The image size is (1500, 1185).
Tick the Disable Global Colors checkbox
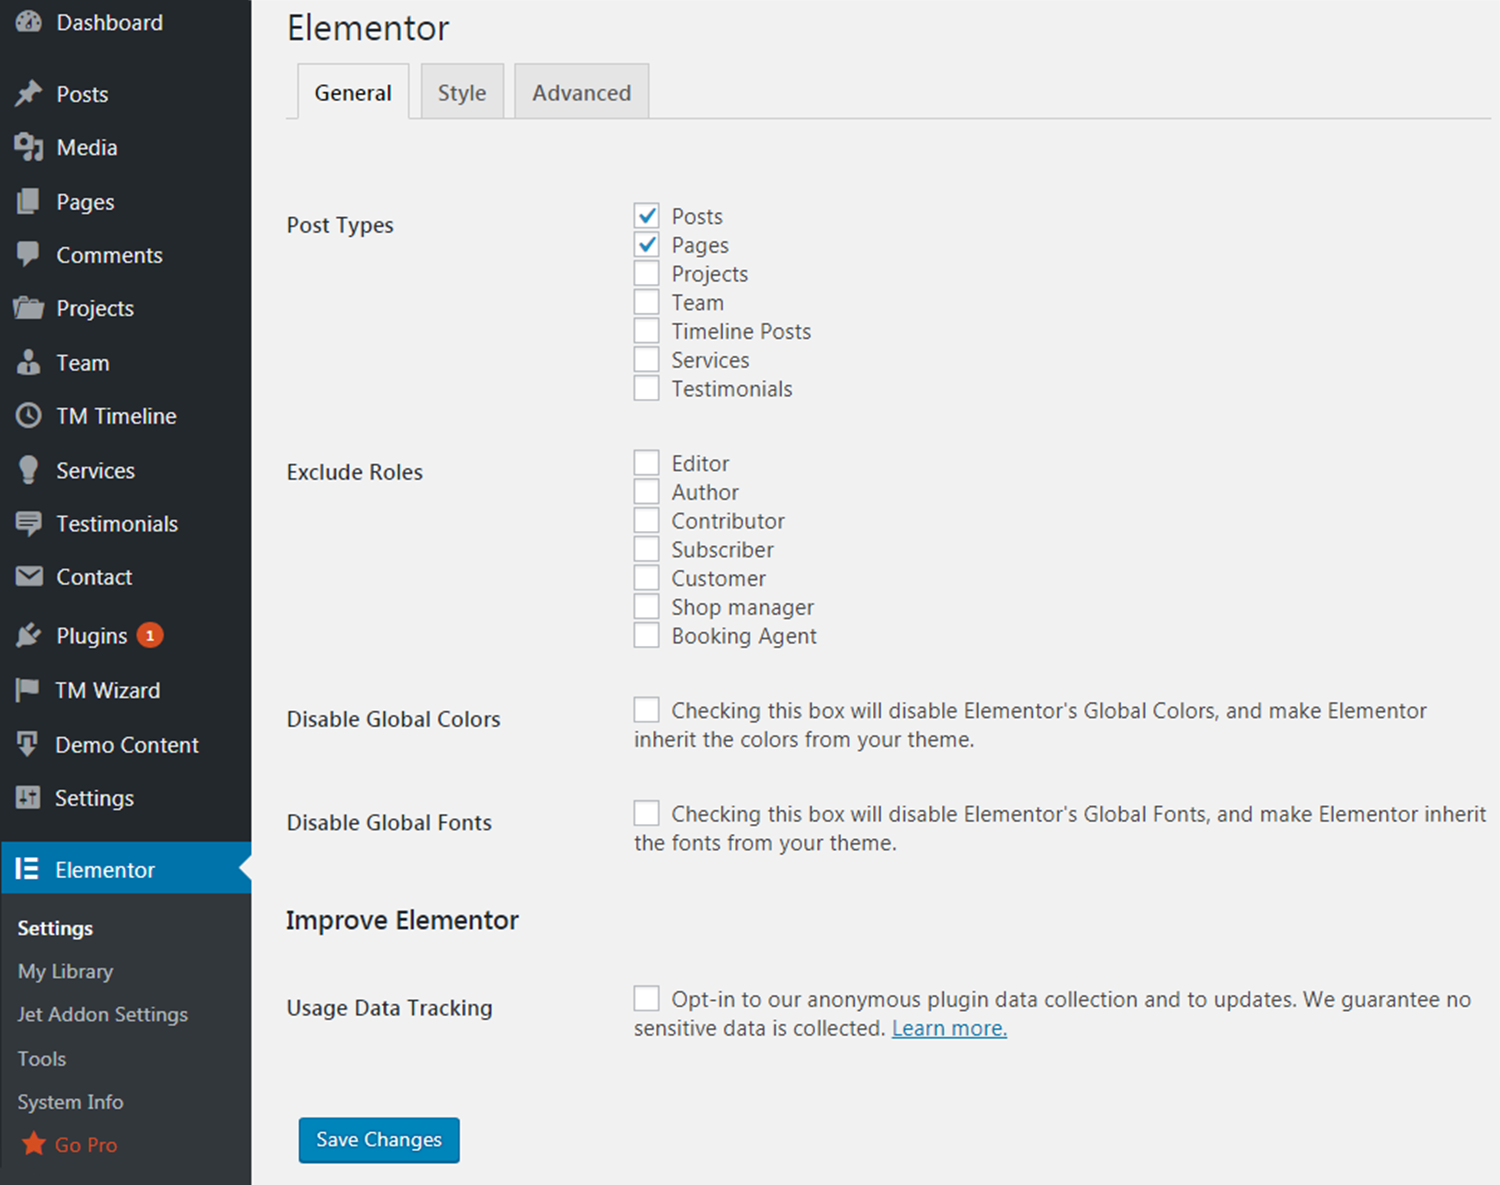[x=647, y=710]
